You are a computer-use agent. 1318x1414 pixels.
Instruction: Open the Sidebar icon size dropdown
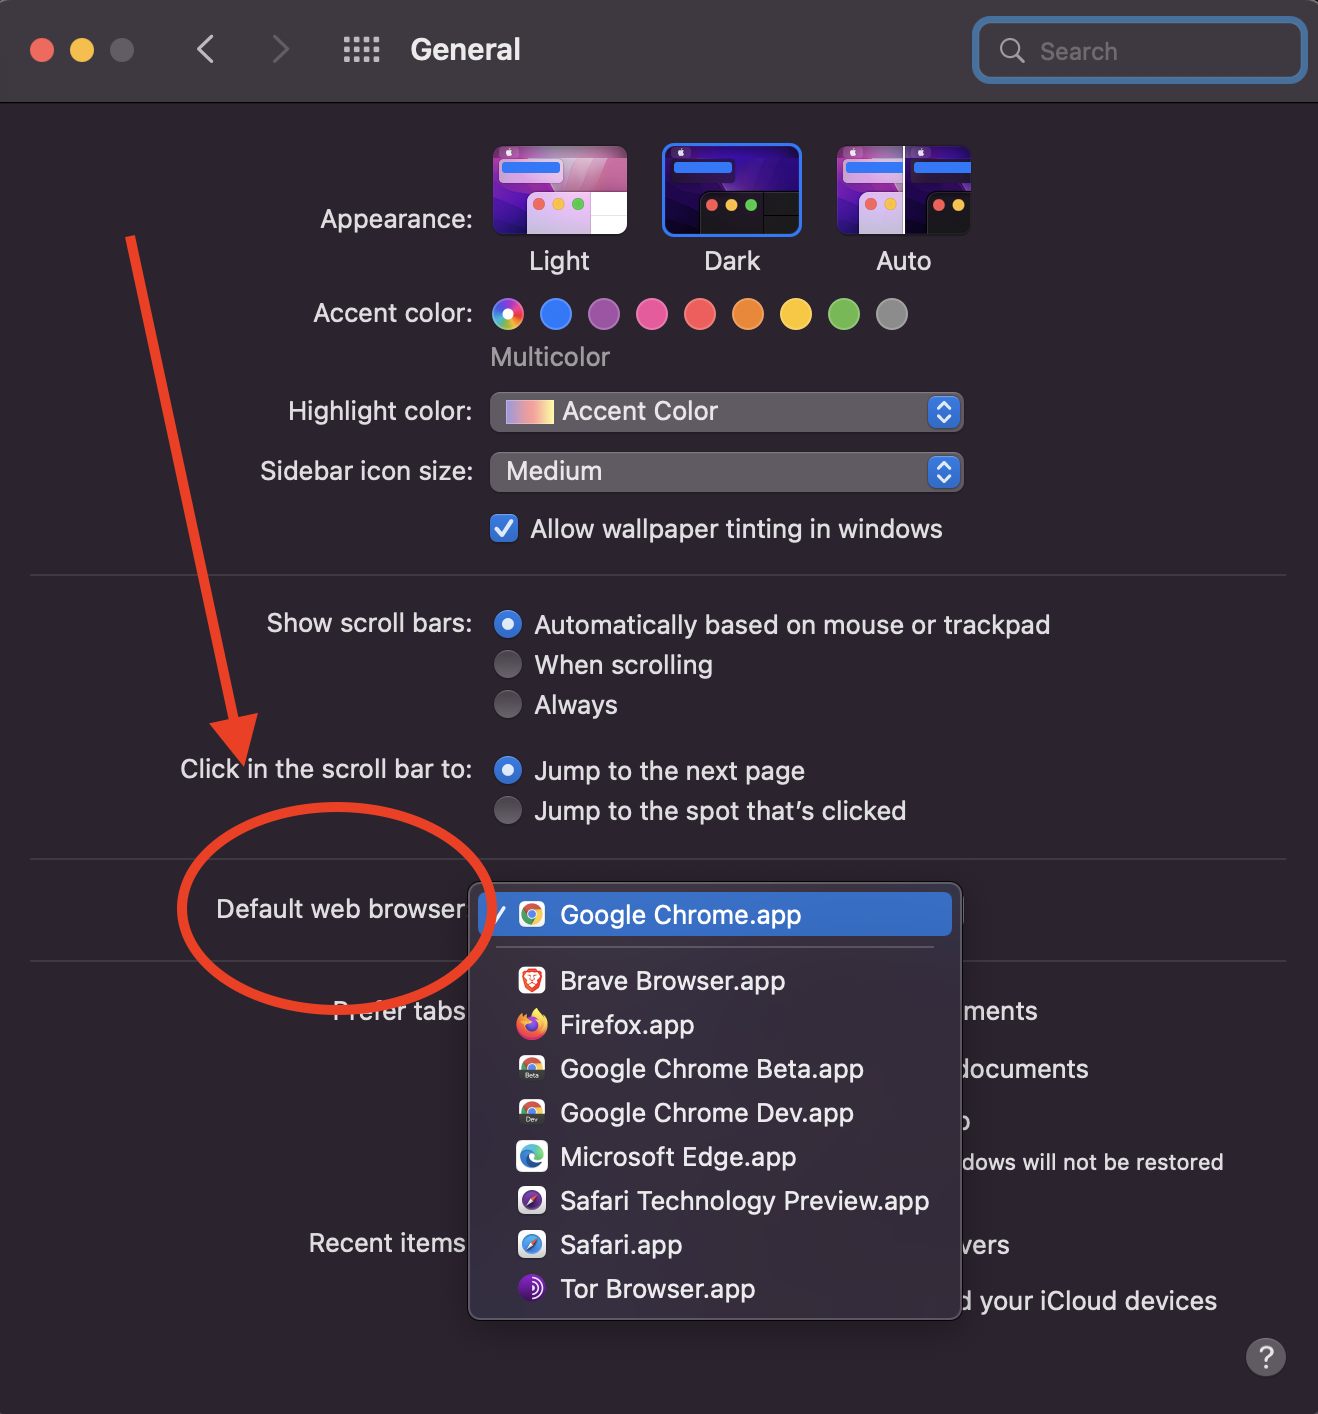coord(726,471)
